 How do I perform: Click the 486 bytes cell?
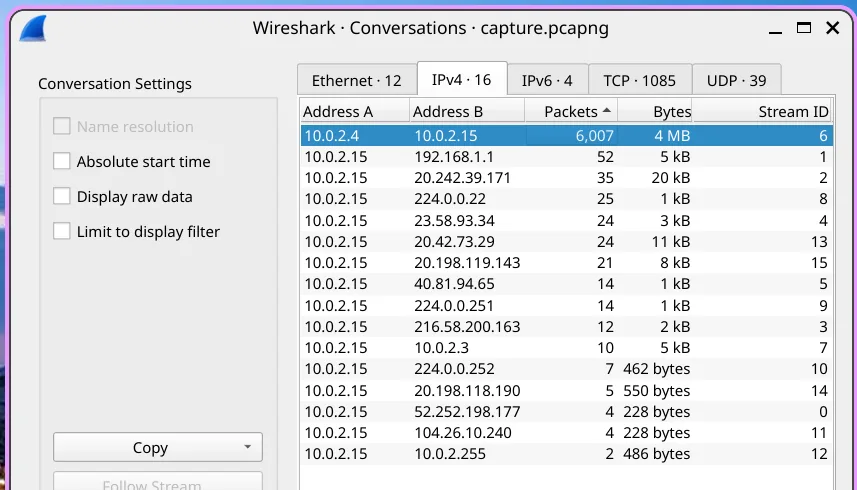[656, 453]
